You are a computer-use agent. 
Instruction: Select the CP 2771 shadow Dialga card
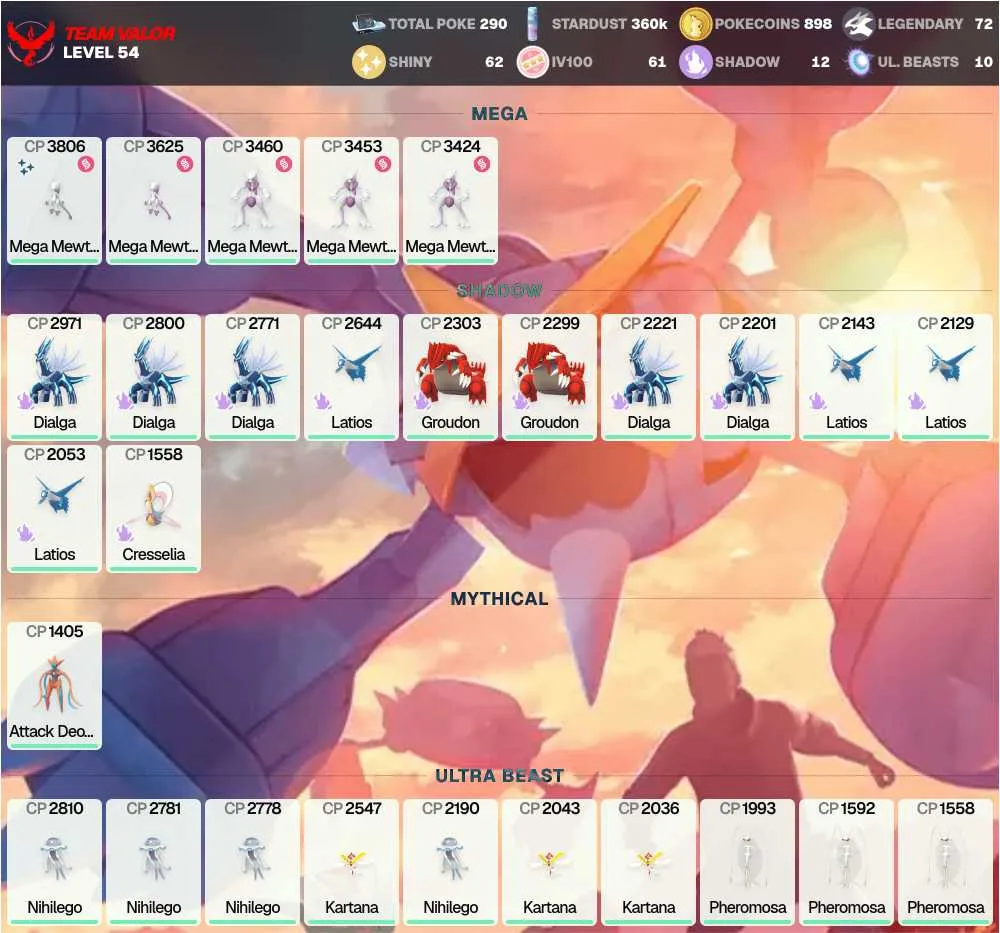(x=253, y=377)
